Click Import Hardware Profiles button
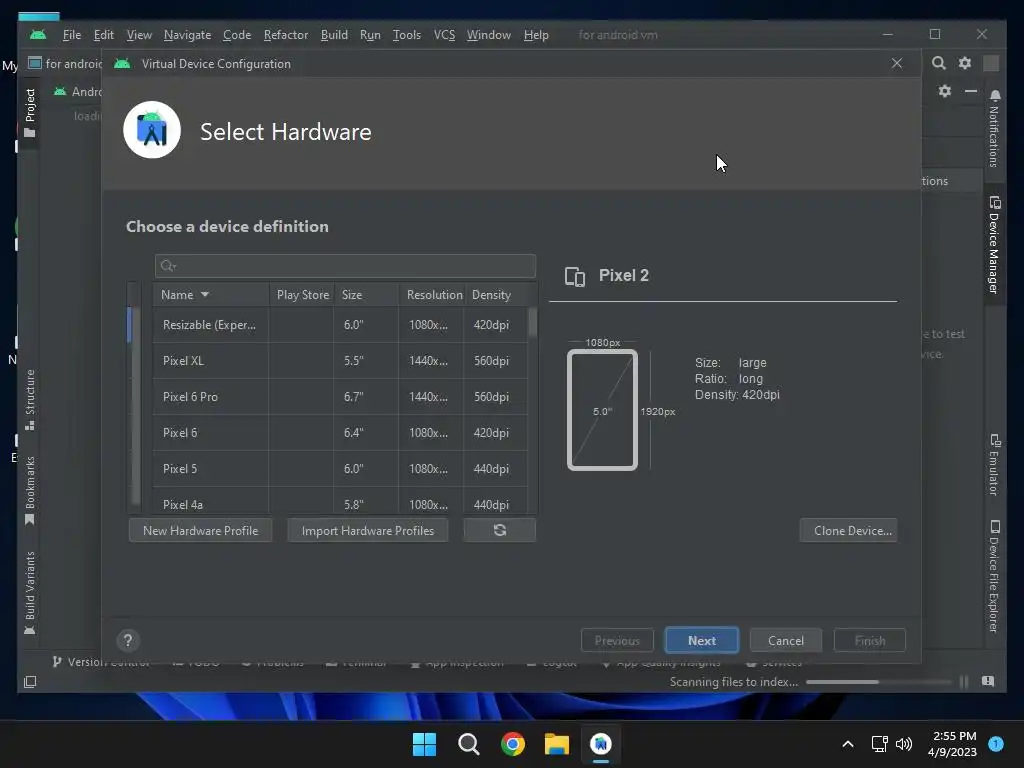Image resolution: width=1024 pixels, height=768 pixels. tap(368, 530)
